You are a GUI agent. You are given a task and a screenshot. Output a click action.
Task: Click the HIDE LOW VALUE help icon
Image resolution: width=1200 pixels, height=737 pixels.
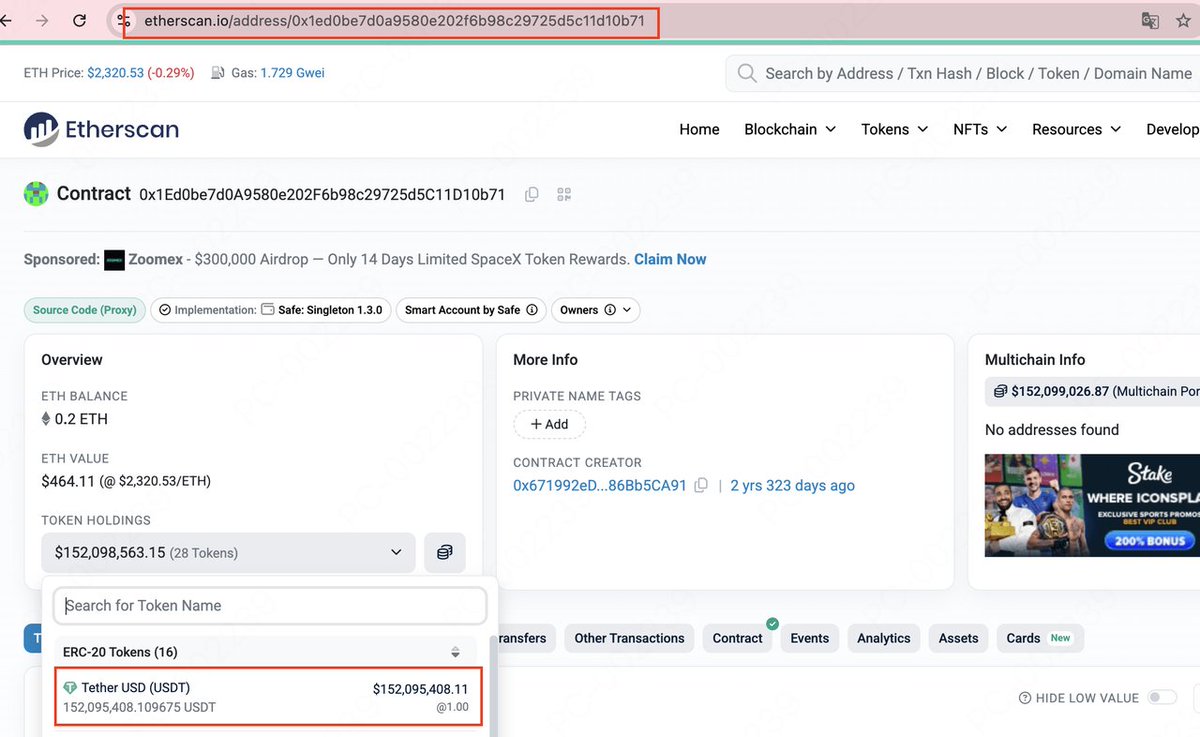[1024, 698]
